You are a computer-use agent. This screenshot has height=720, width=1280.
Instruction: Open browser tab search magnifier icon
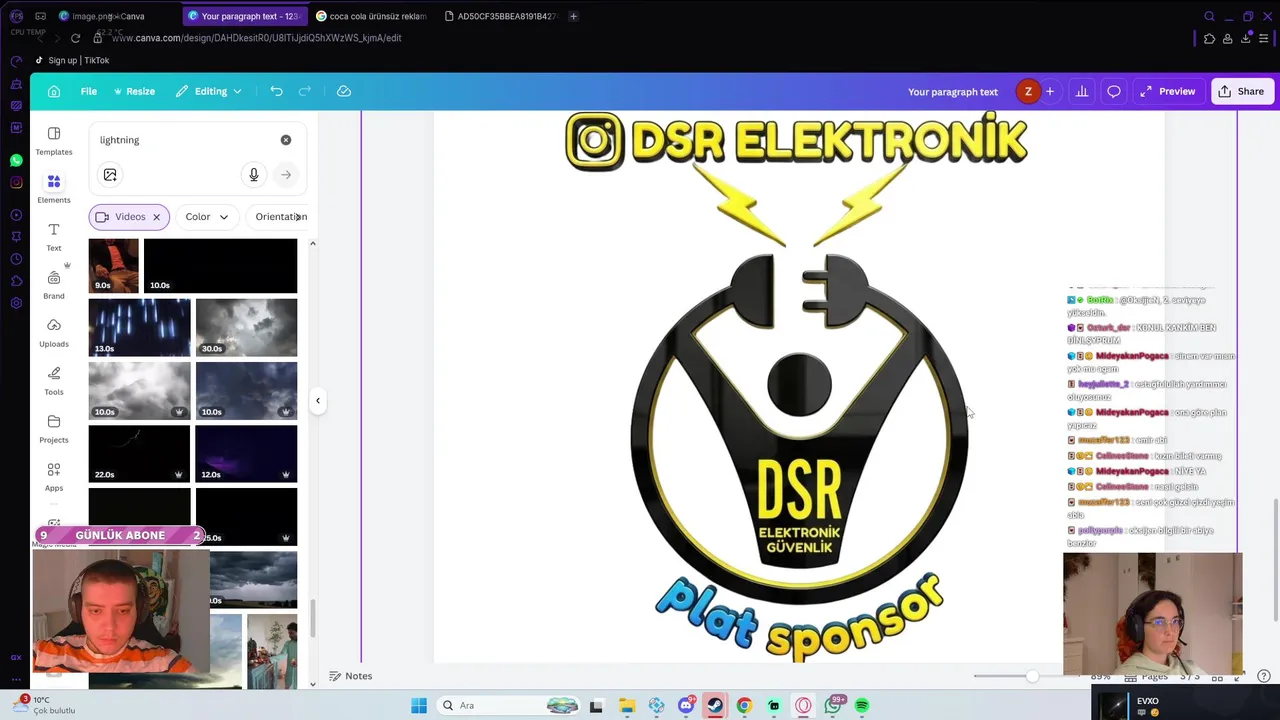pos(1209,16)
